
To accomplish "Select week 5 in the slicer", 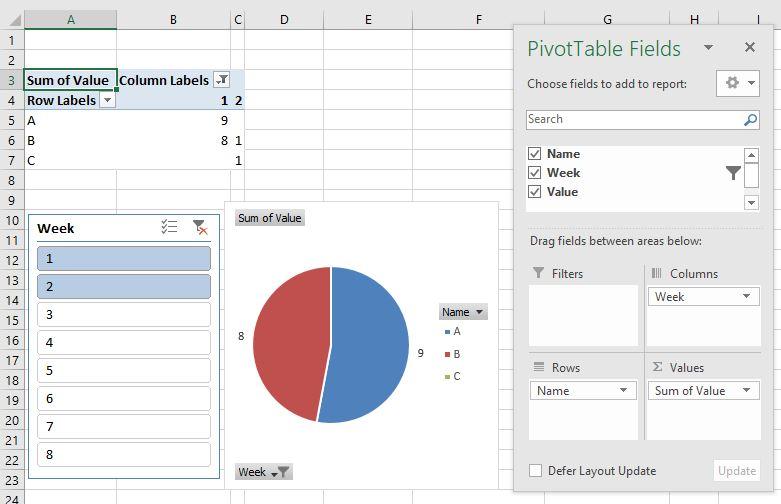I will tap(124, 370).
